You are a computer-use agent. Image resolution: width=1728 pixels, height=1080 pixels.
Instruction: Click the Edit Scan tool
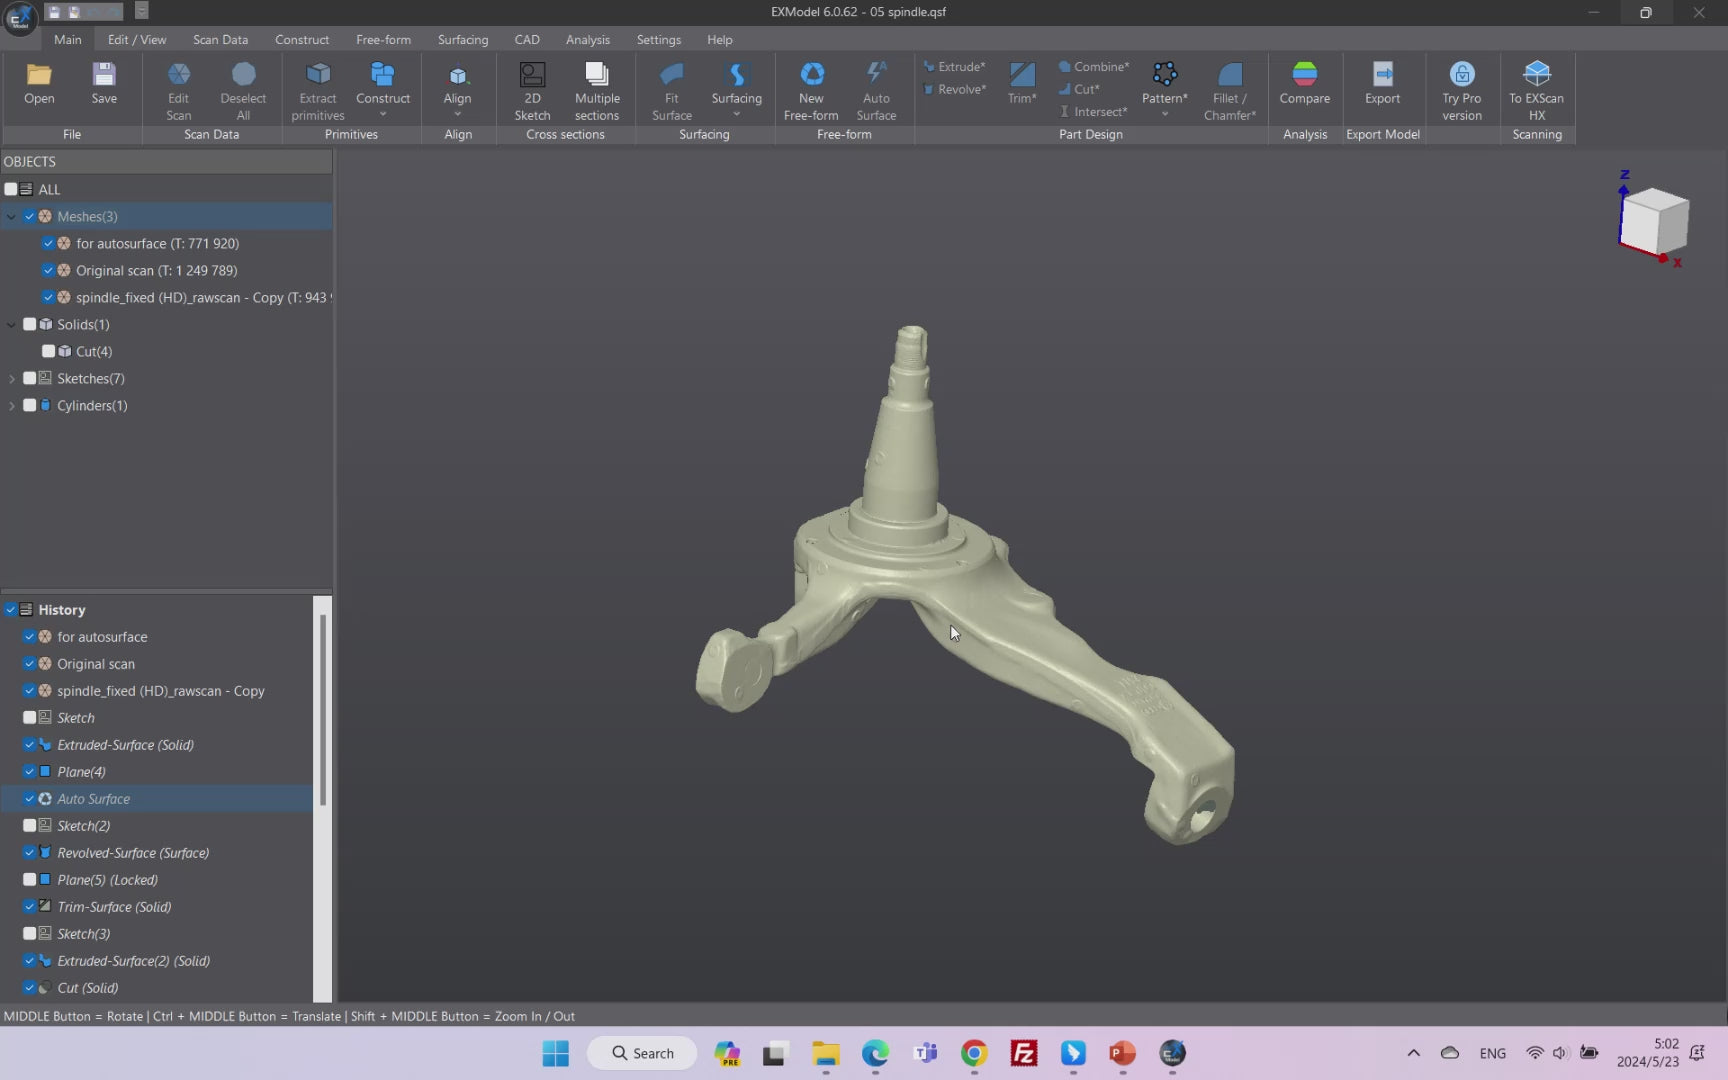pos(178,91)
